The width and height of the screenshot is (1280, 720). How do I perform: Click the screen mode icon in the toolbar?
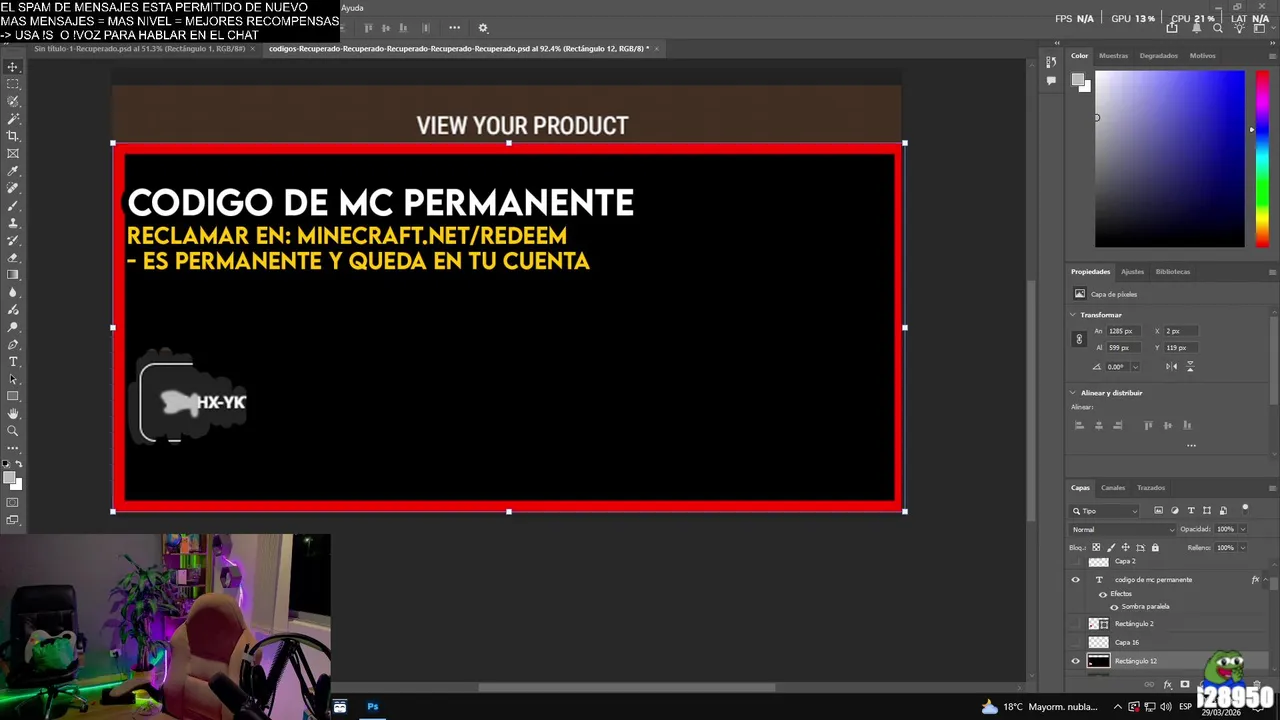13,520
